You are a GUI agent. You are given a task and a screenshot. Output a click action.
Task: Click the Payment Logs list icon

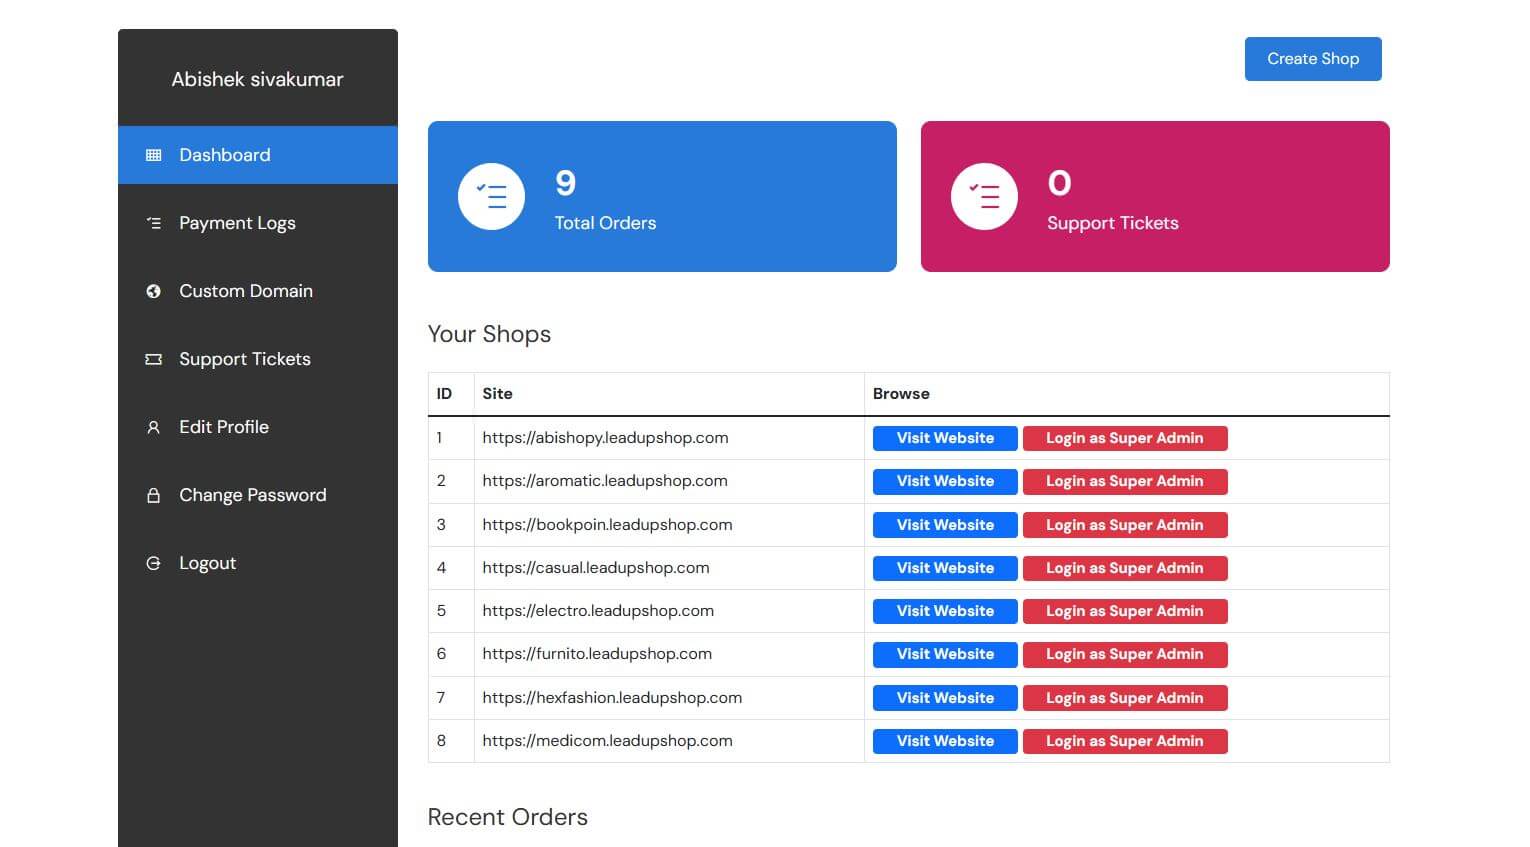[x=153, y=223]
